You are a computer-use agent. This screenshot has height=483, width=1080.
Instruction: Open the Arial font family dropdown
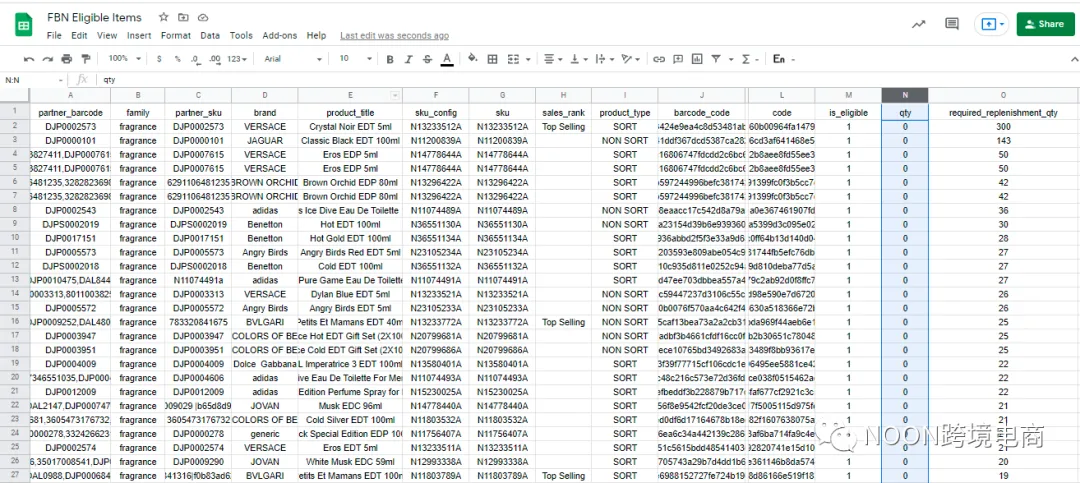pyautogui.click(x=290, y=59)
